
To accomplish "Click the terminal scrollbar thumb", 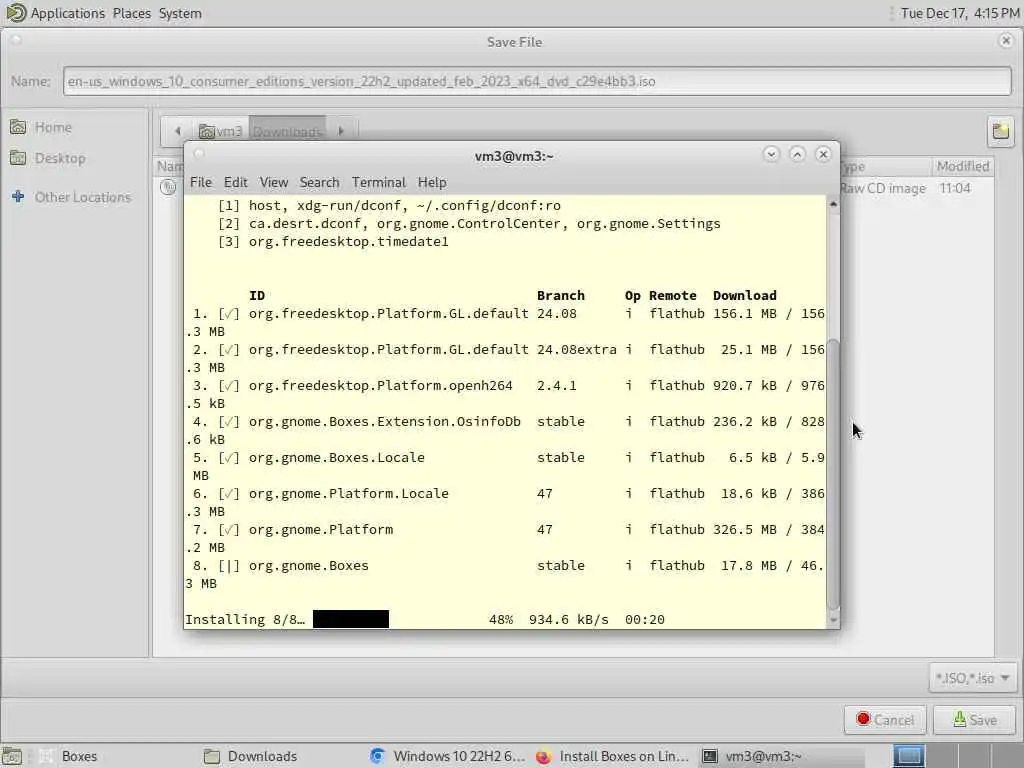I will click(x=833, y=475).
